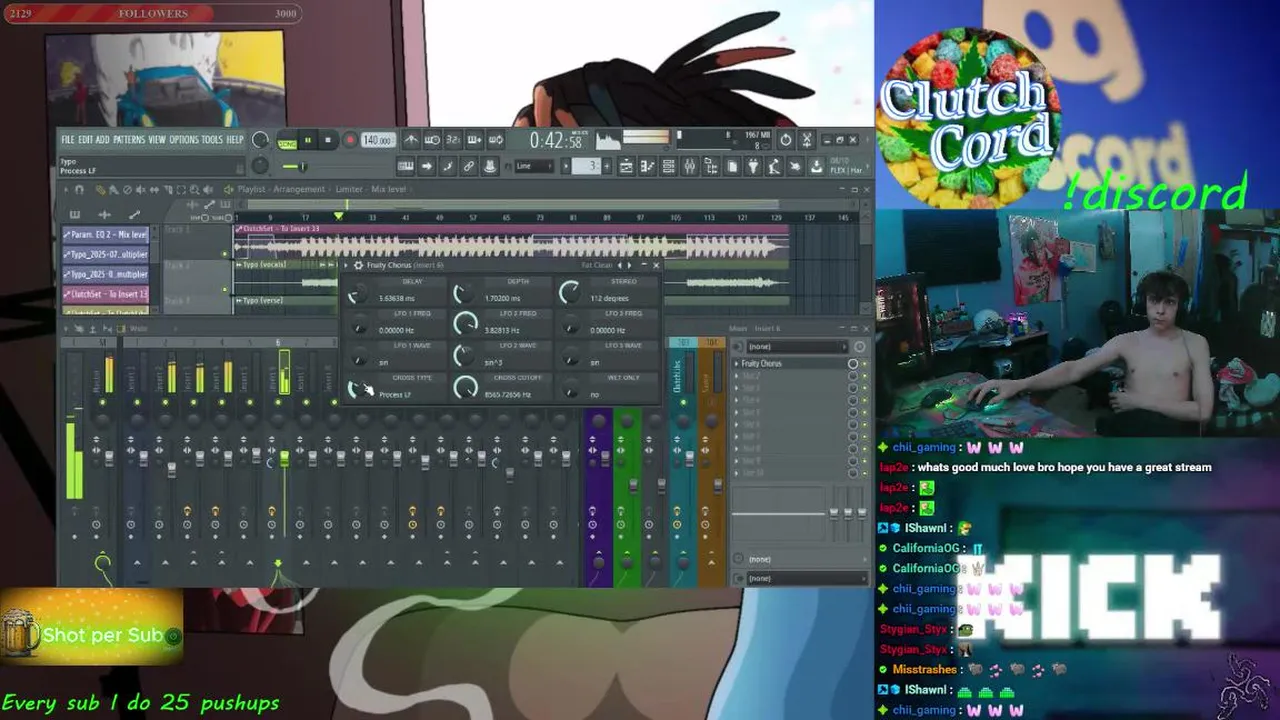
Task: Select the pink ClutchSet - To Insert 13 item
Action: [105, 295]
